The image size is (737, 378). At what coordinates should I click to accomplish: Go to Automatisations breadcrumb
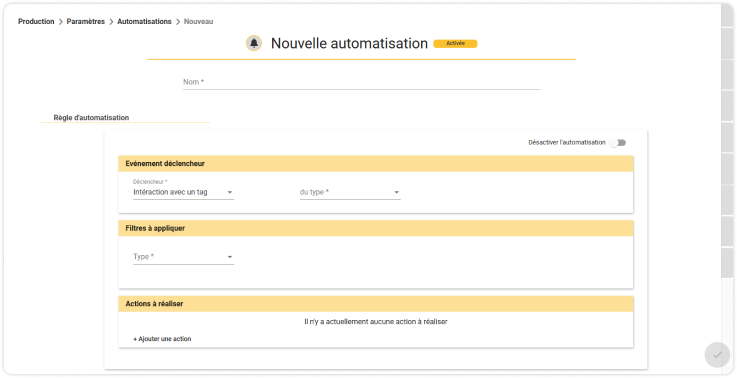144,22
